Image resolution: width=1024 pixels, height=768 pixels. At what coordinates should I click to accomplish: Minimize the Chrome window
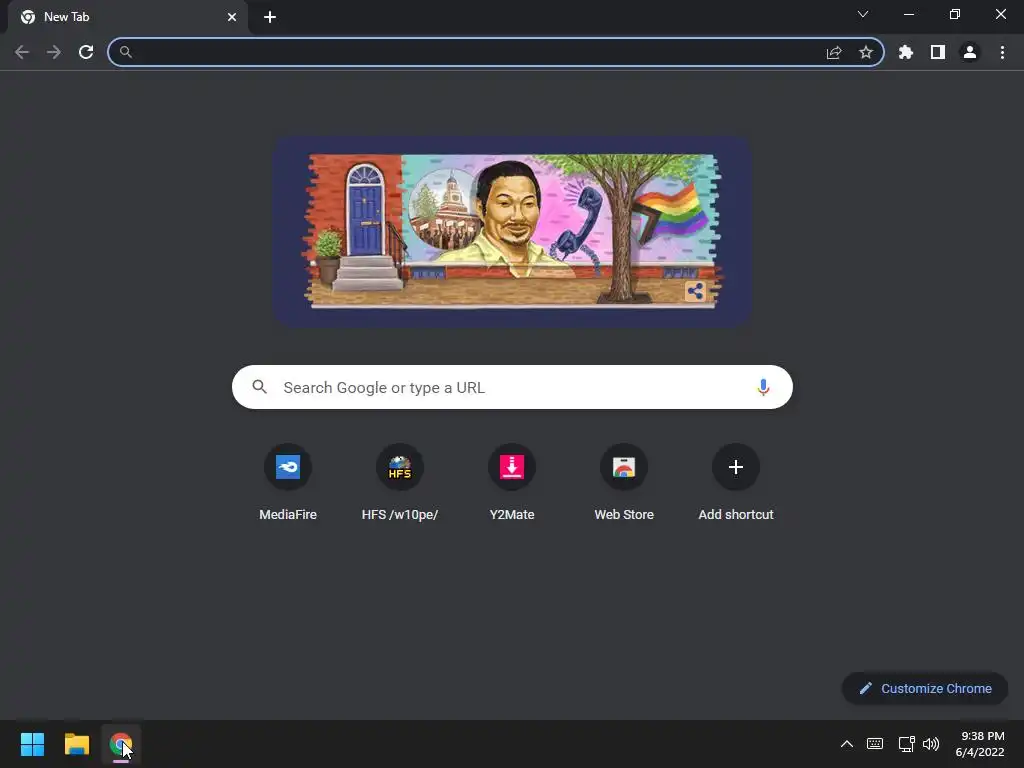click(x=909, y=14)
